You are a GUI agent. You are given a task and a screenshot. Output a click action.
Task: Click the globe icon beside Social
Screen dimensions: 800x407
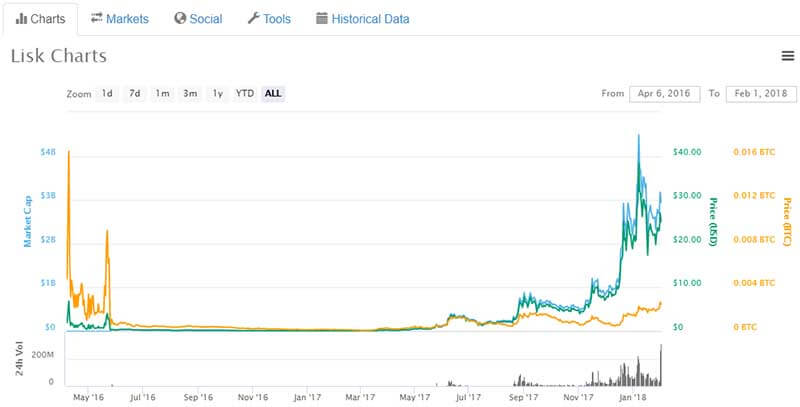(180, 18)
